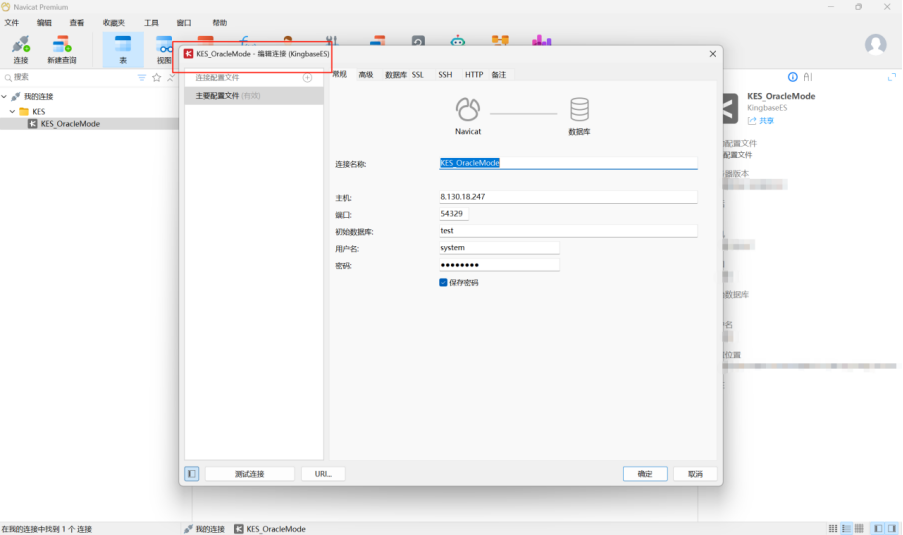Click the 共享 (Share) link

[761, 120]
